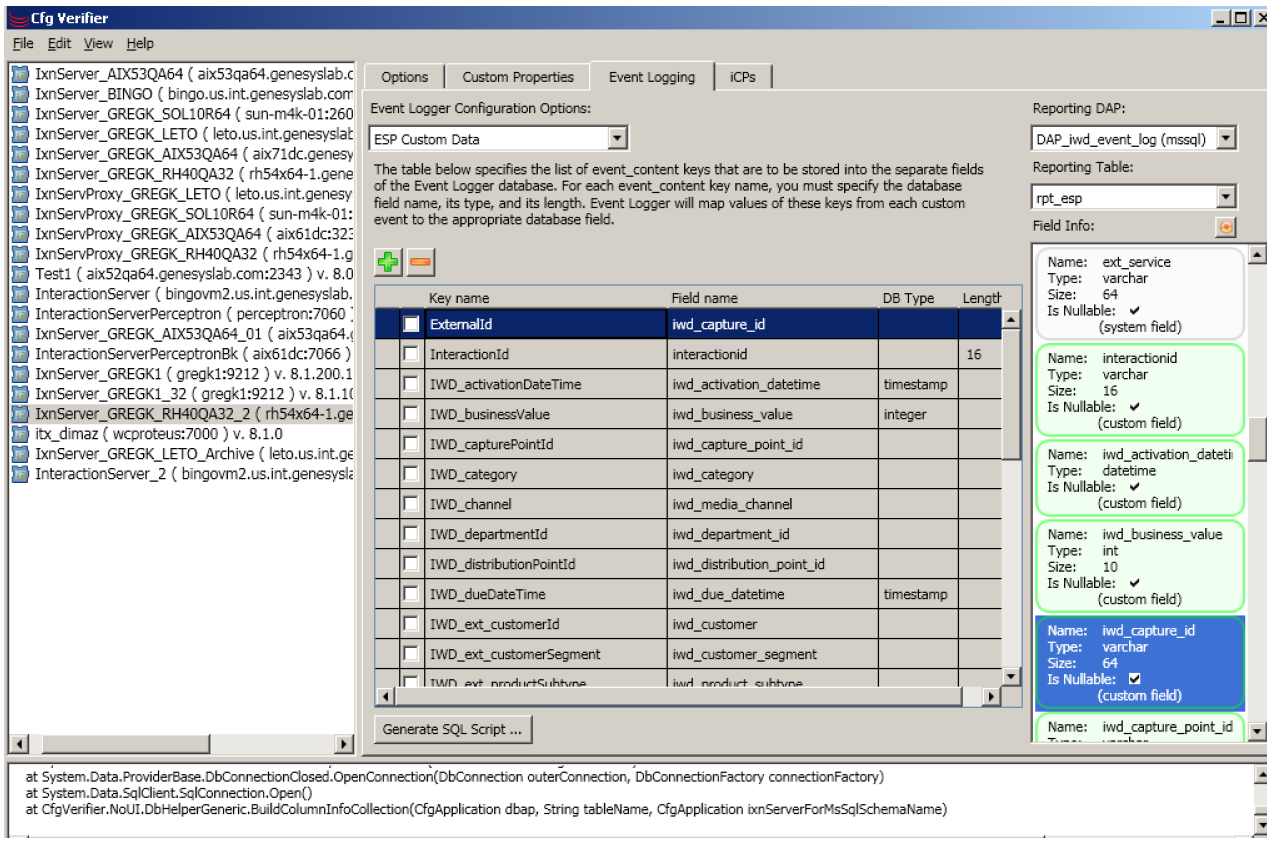Expand the Reporting DAP dropdown
The height and width of the screenshot is (848, 1276).
click(x=1227, y=139)
